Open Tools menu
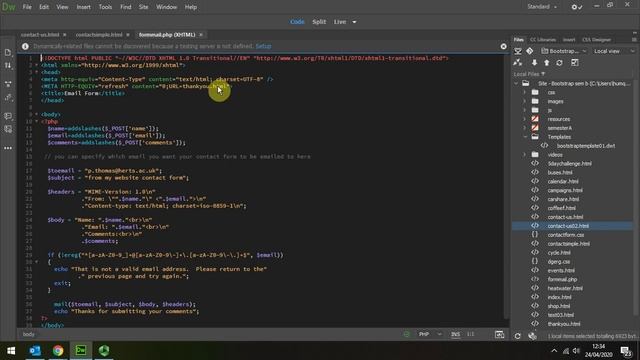This screenshot has height=360, width=640. click(105, 7)
